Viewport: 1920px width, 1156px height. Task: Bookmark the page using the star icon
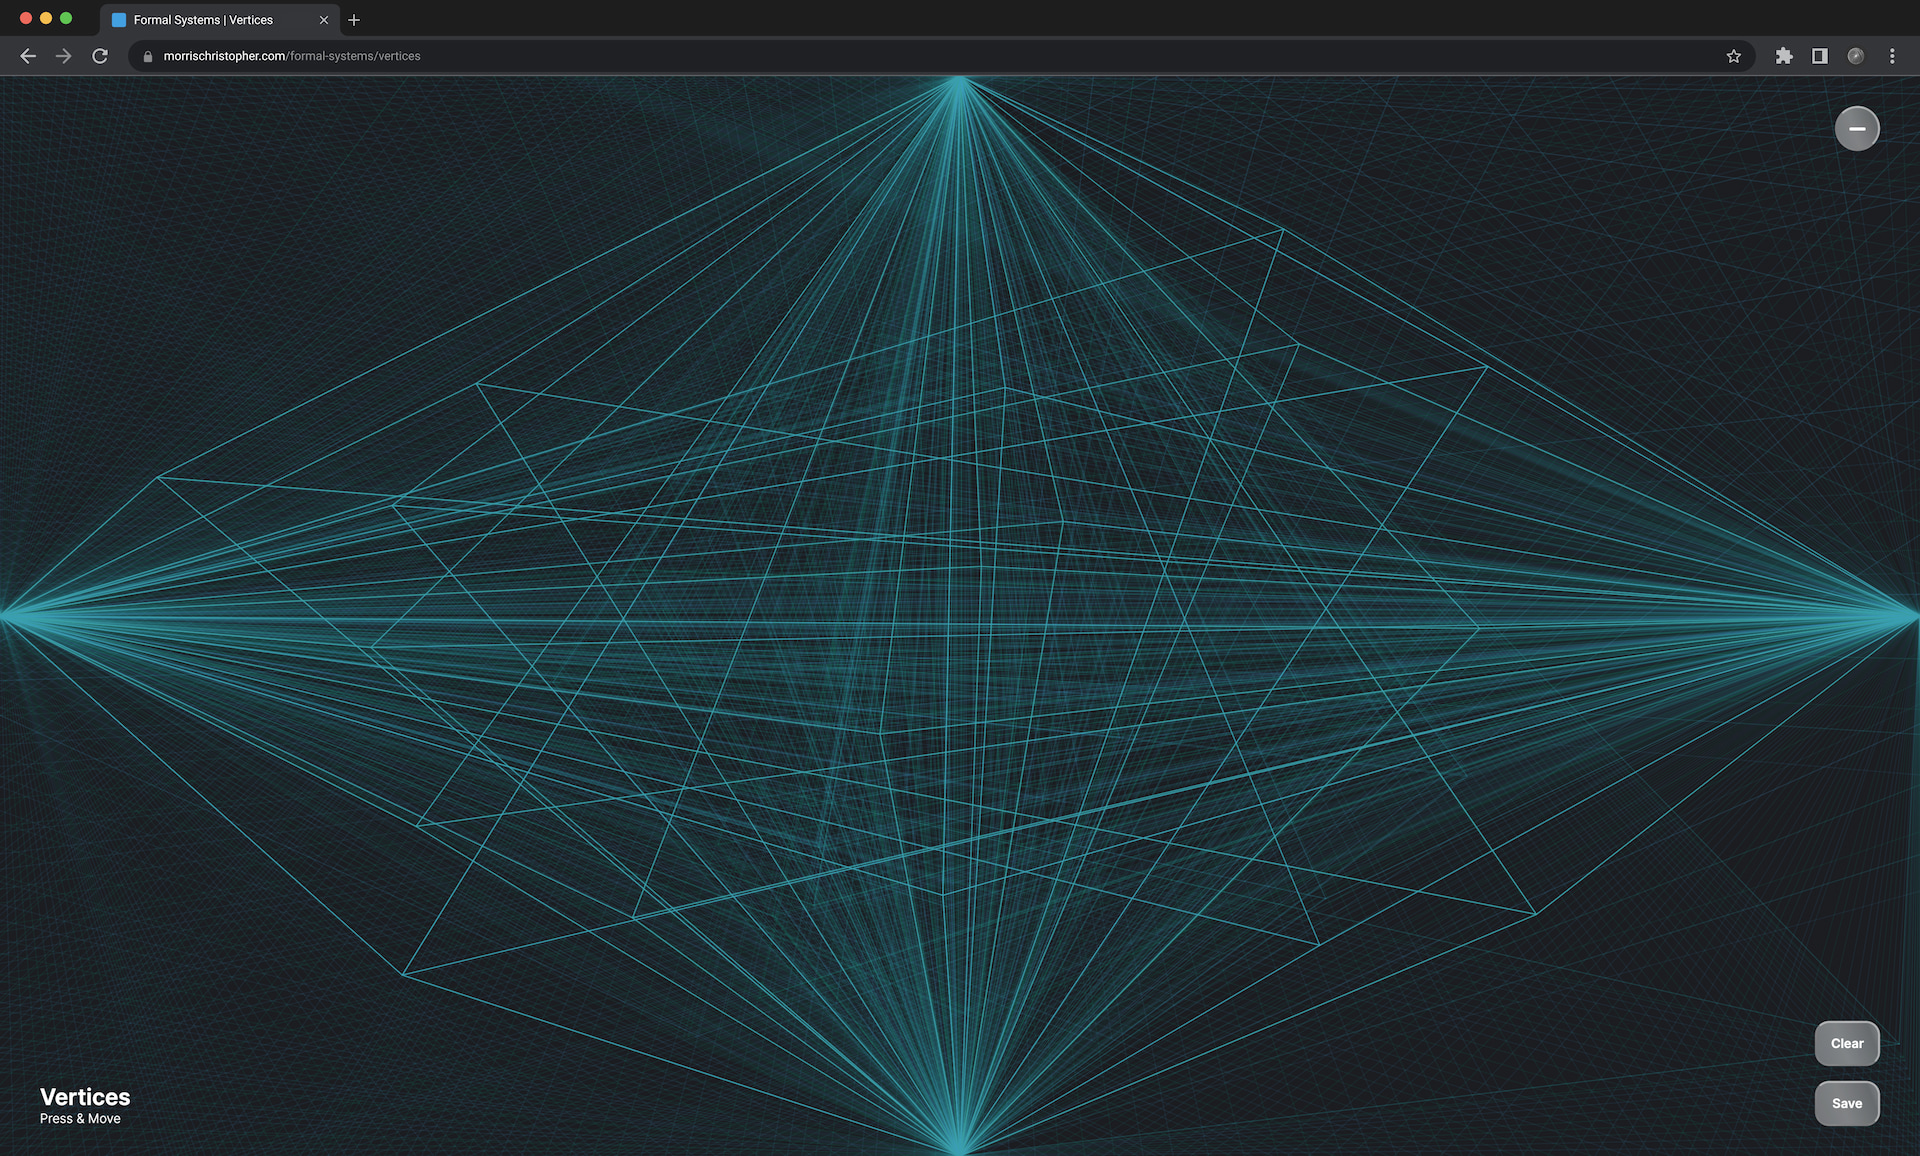click(1734, 56)
